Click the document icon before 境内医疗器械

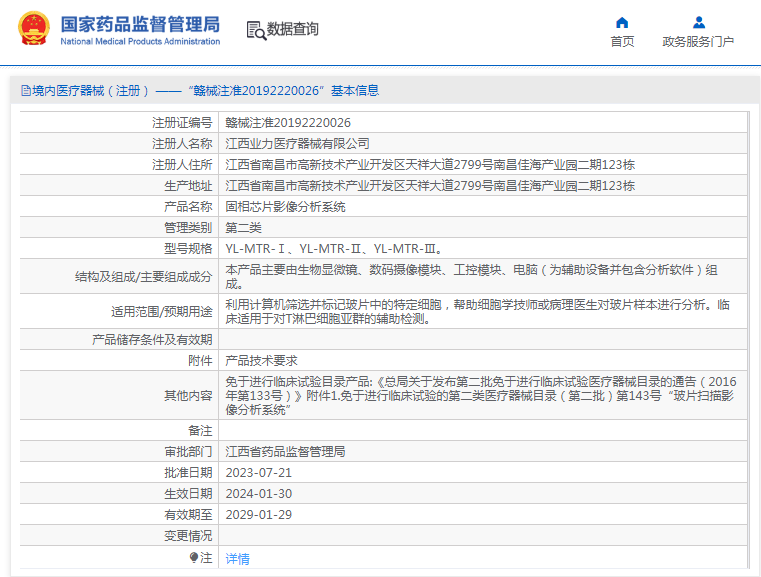coord(26,91)
